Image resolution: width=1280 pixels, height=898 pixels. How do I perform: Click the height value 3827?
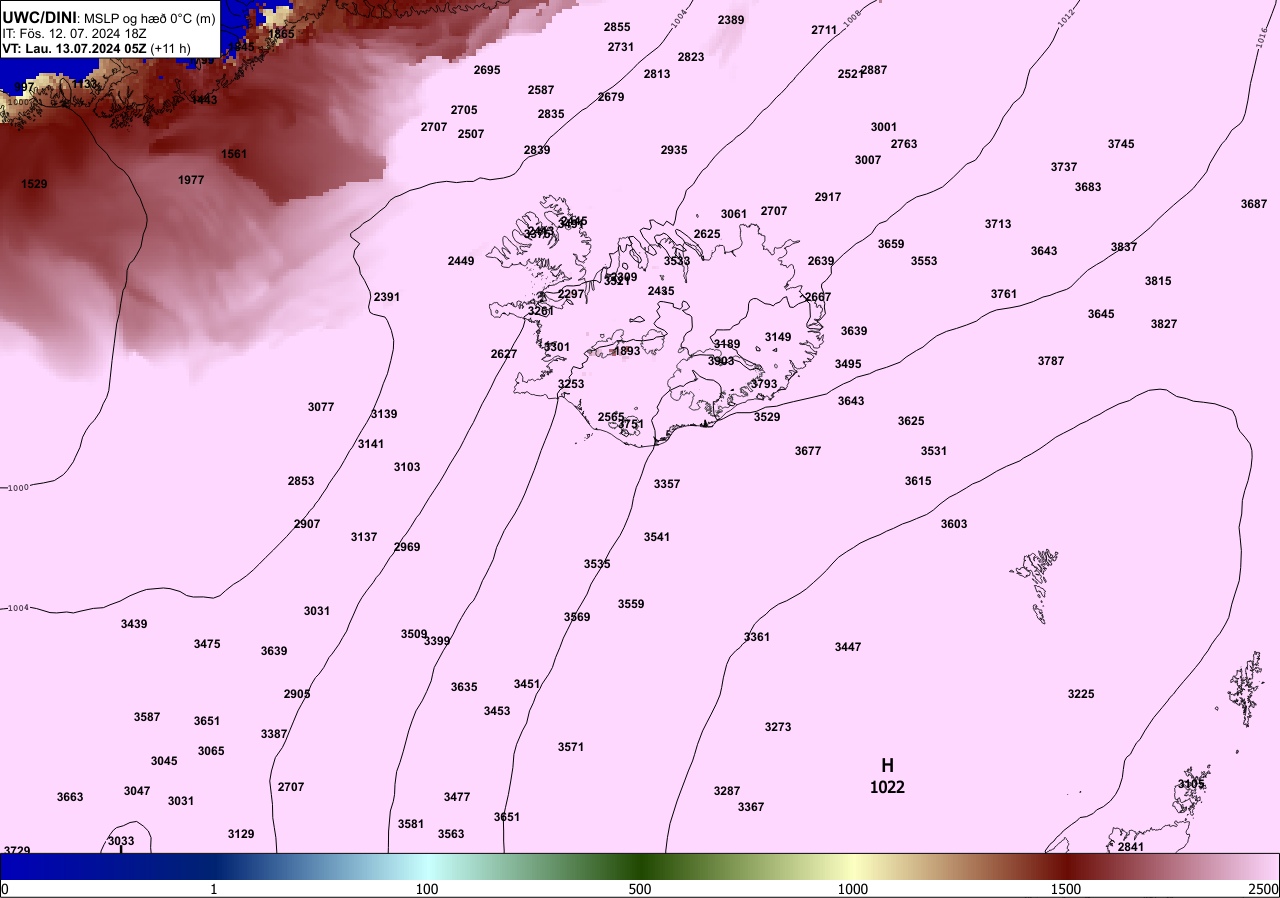(x=1164, y=324)
